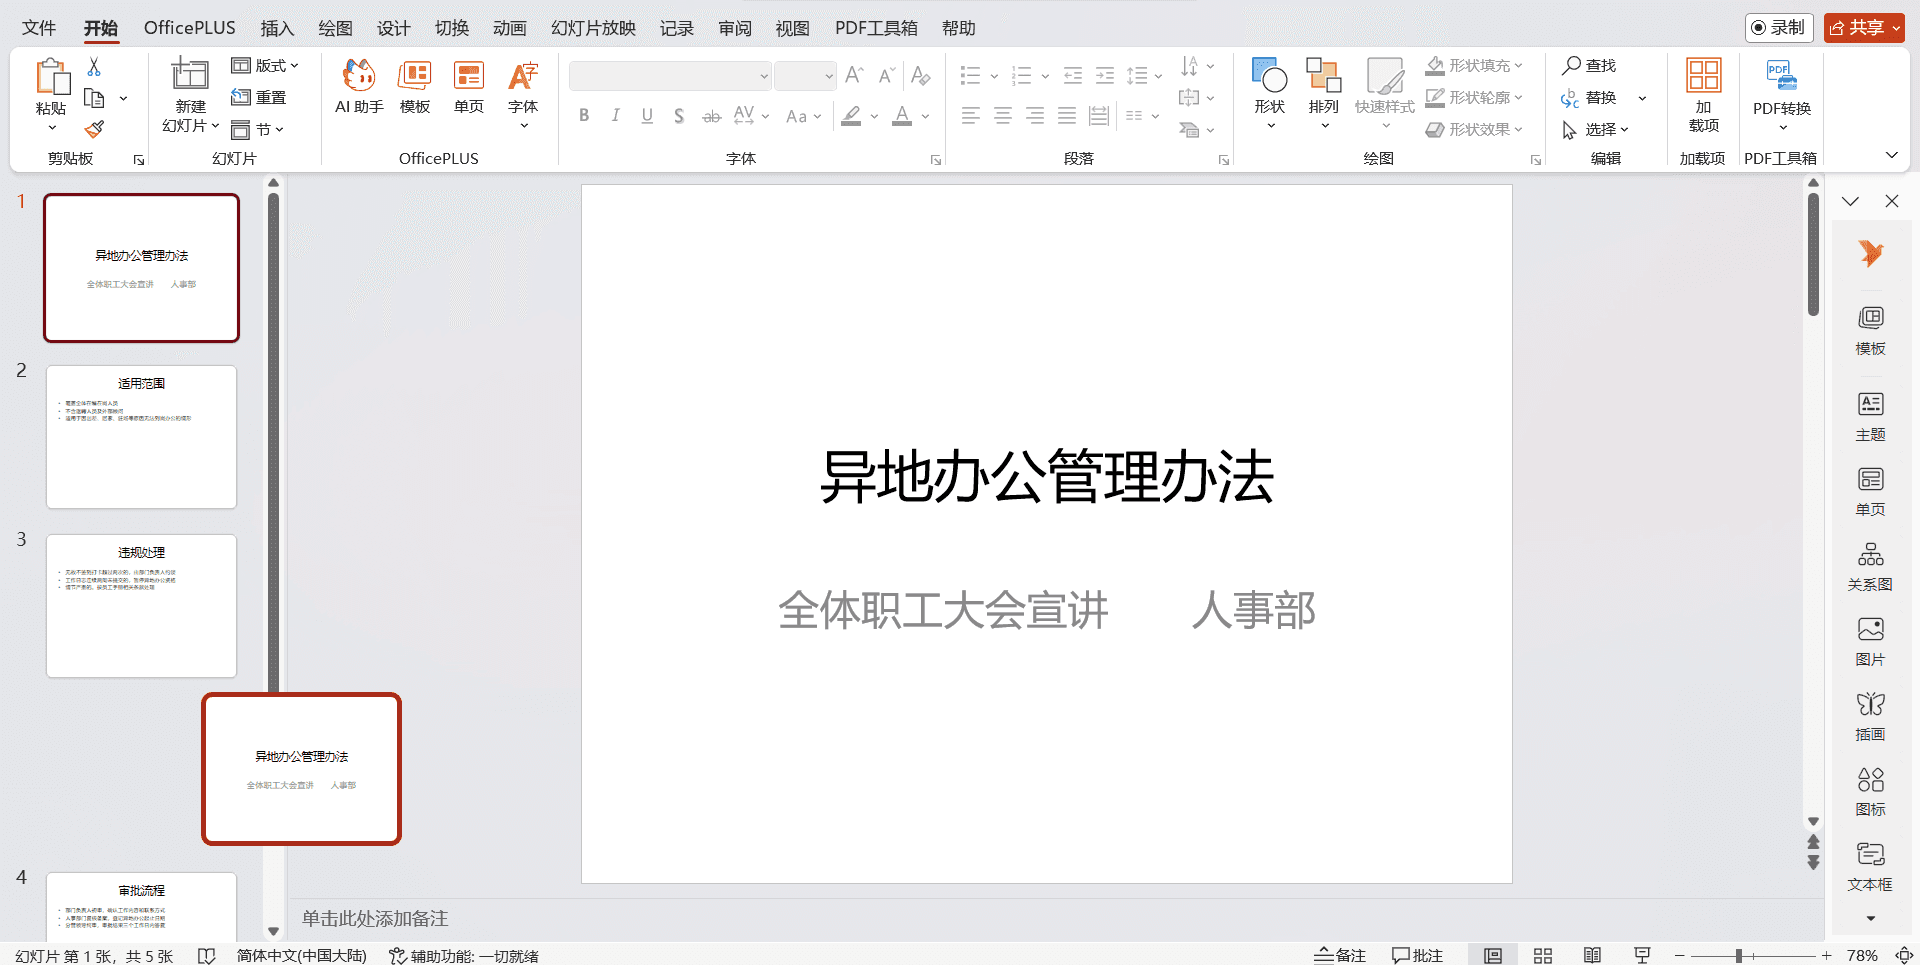
Task: Switch to the 幻灯片放映 tab
Action: [x=594, y=28]
